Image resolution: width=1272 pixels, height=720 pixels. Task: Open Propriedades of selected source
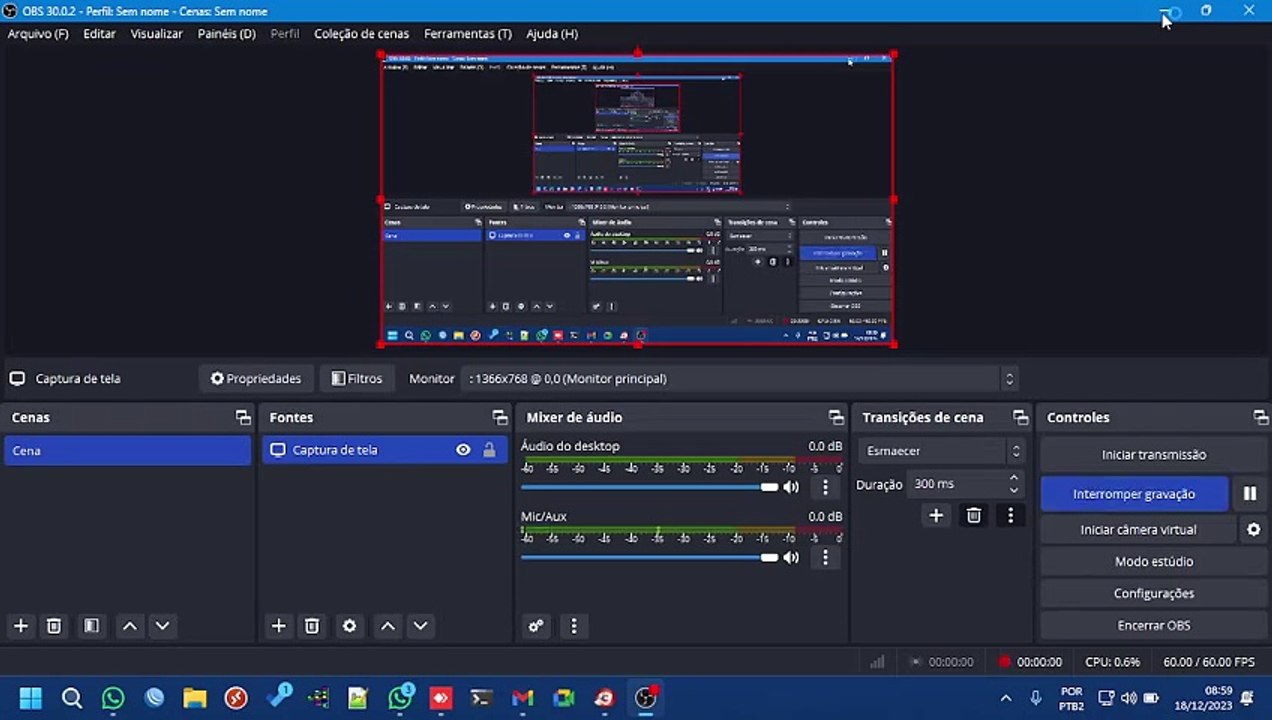(x=256, y=379)
